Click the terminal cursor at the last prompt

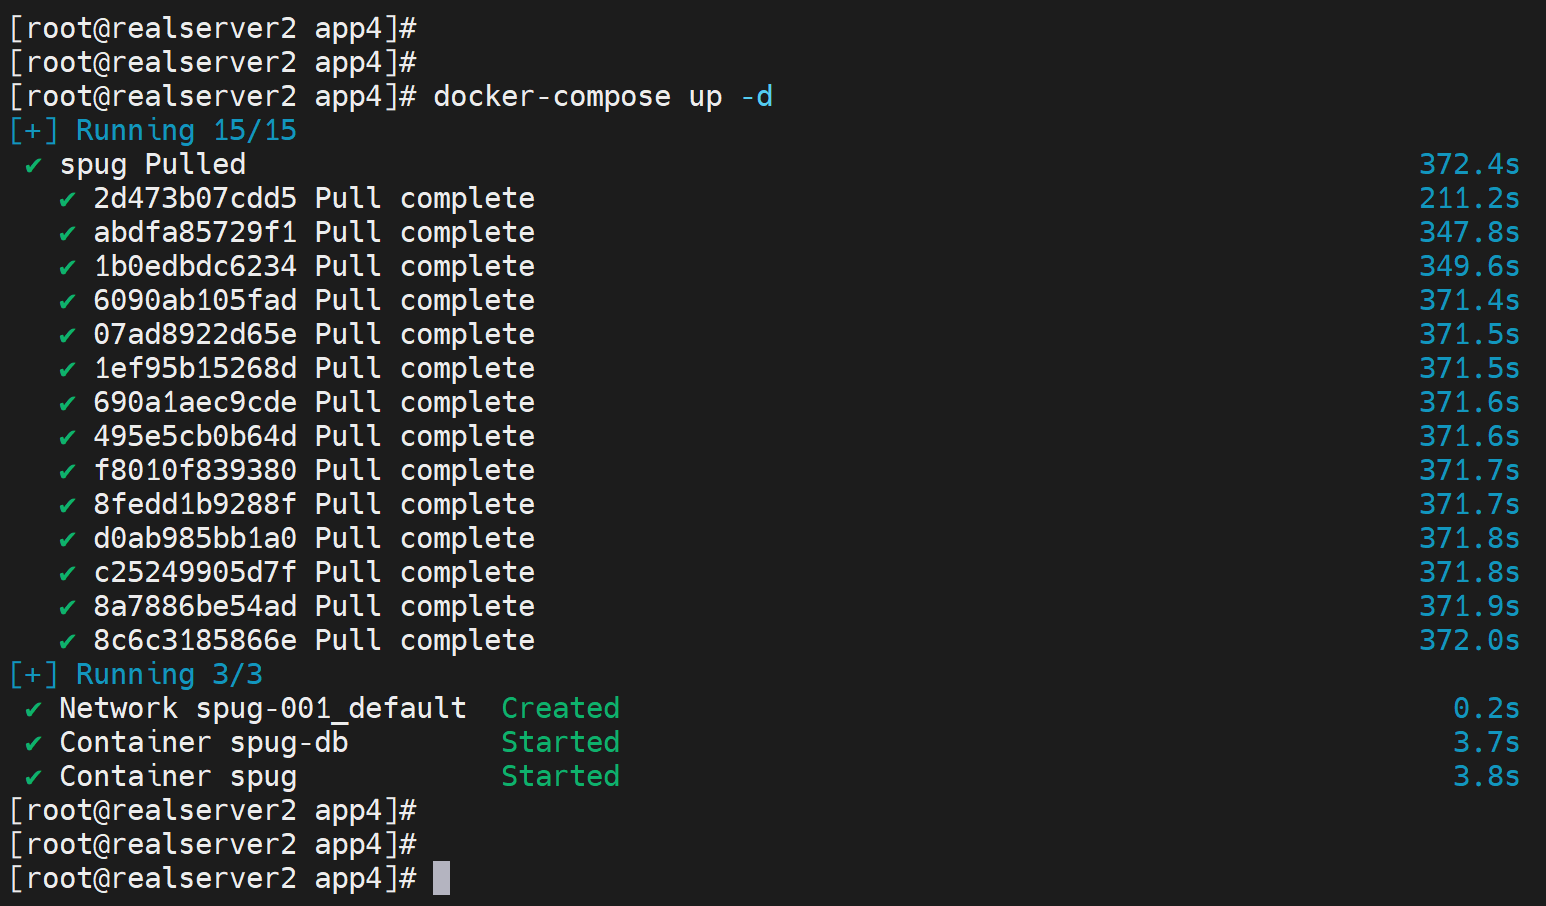pyautogui.click(x=441, y=878)
